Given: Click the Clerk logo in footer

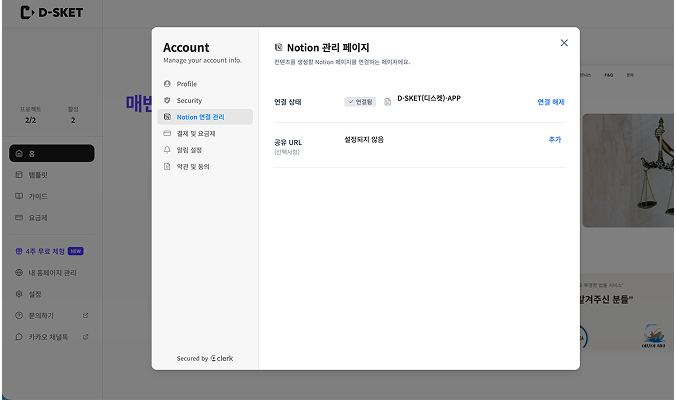Looking at the screenshot, I should [222, 358].
